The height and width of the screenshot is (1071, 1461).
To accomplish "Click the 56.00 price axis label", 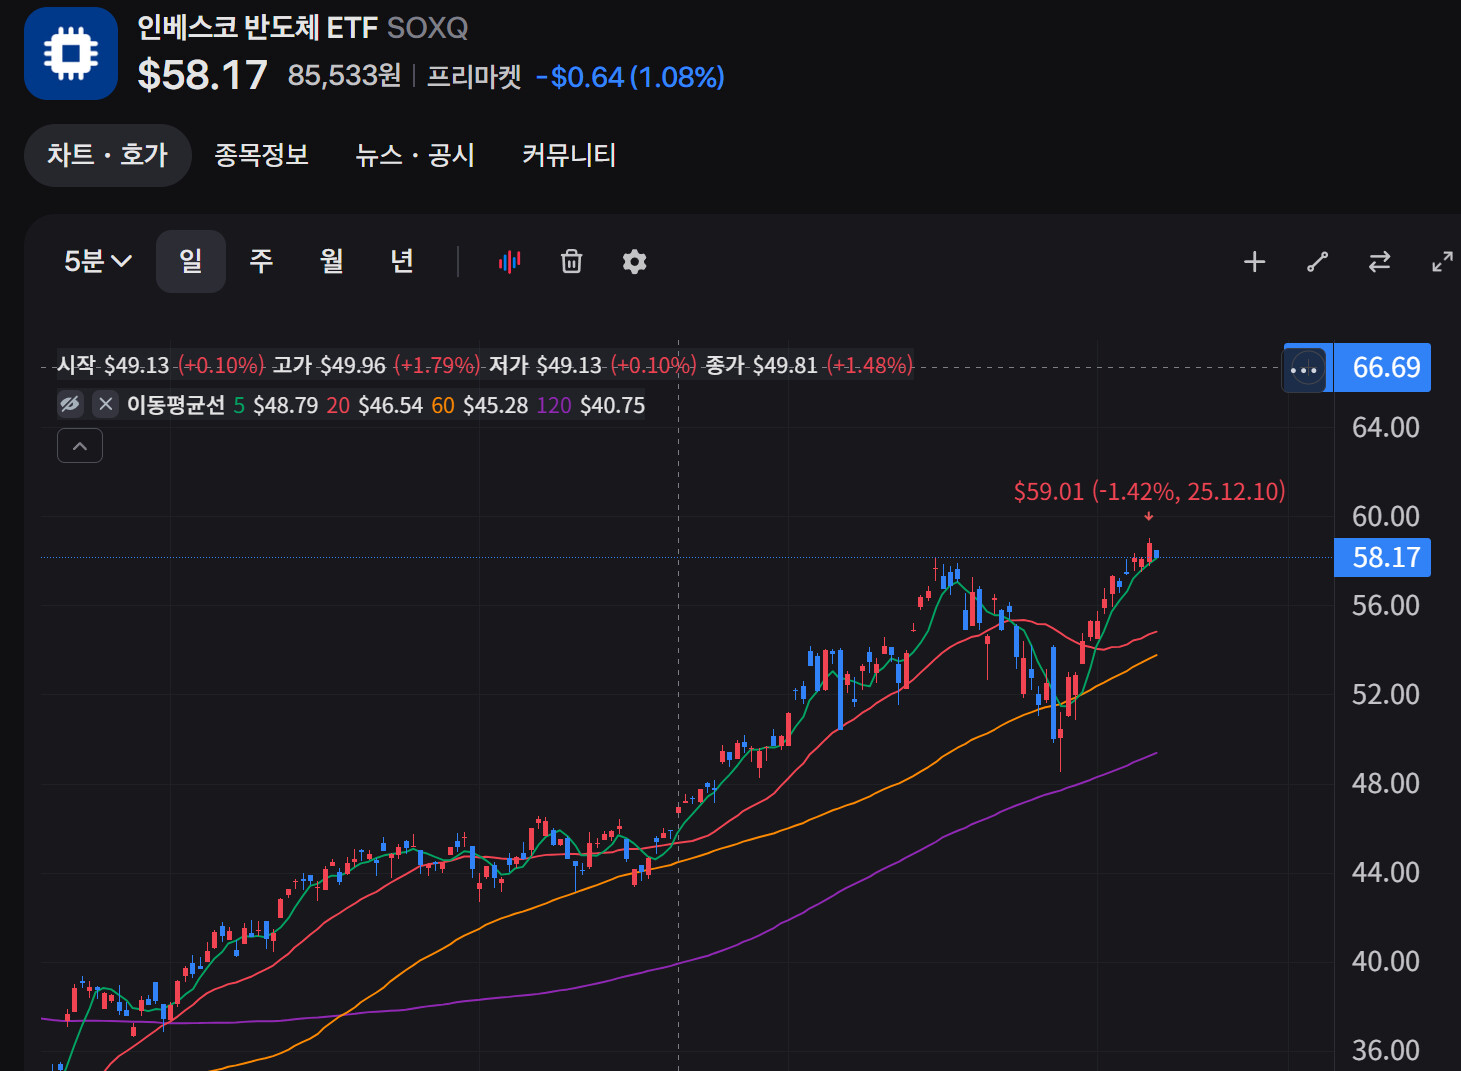I will (x=1386, y=606).
